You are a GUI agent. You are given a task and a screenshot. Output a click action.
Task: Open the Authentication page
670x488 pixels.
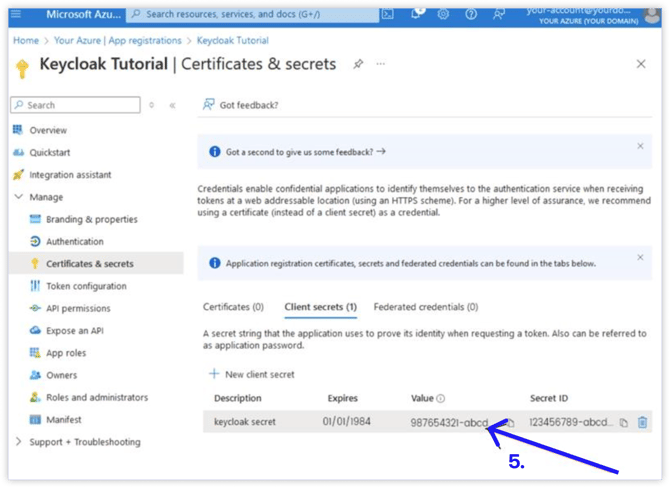[75, 241]
